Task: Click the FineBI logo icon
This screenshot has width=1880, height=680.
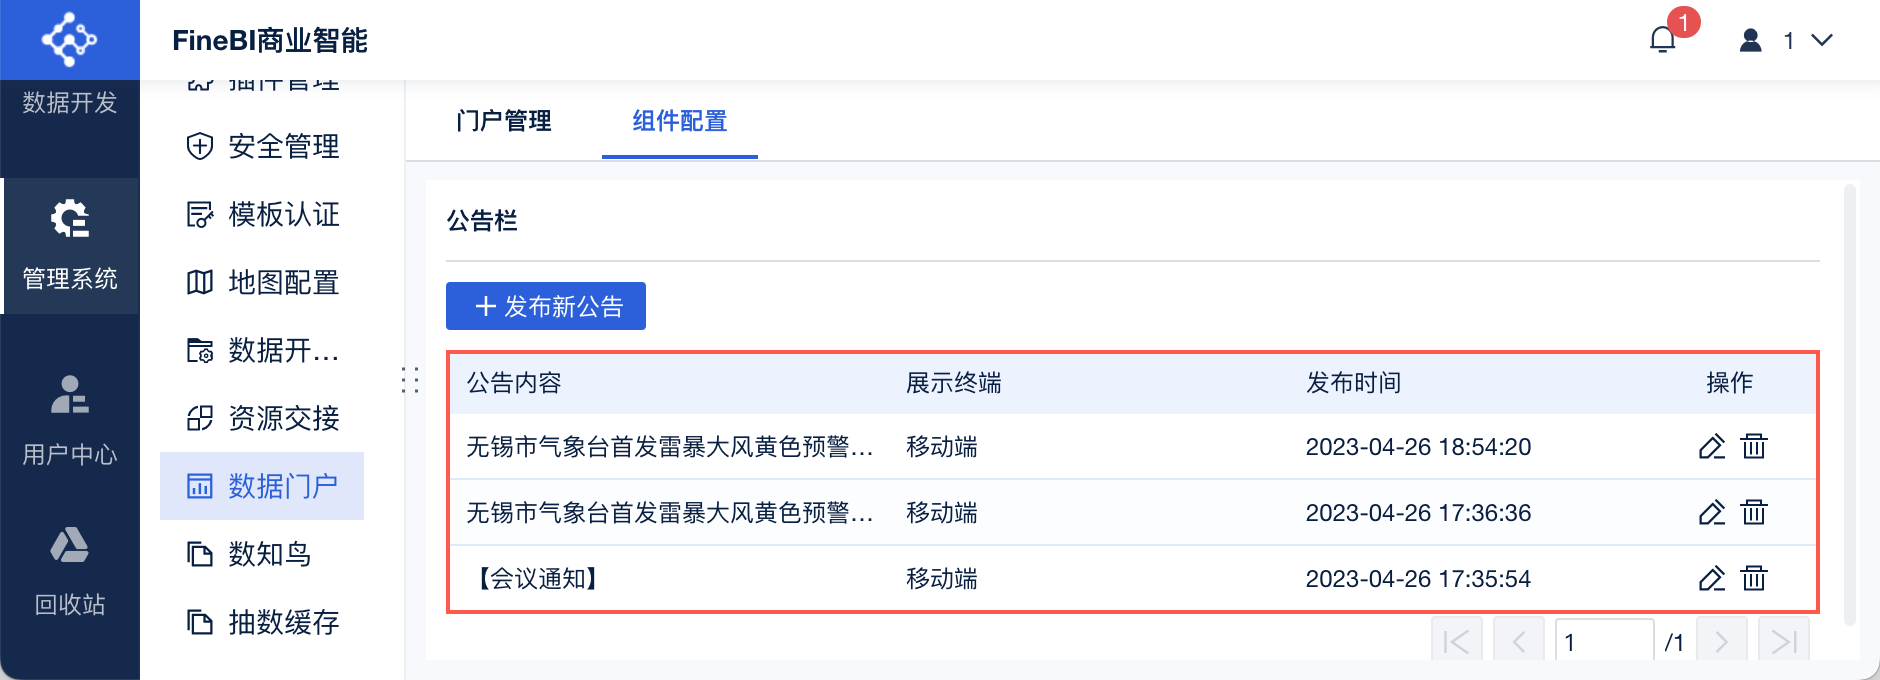Action: click(x=69, y=40)
